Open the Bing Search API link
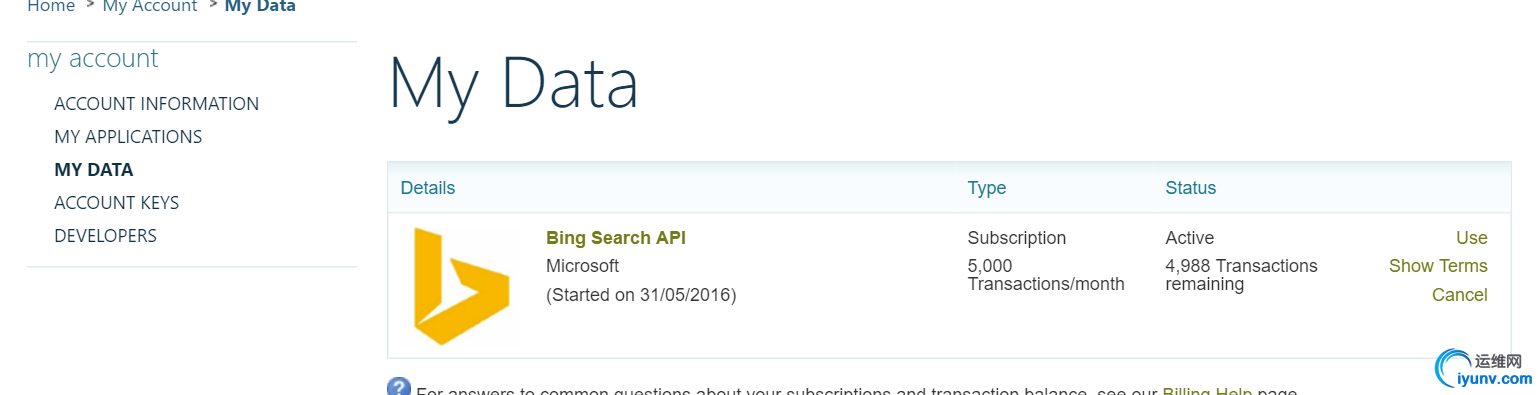This screenshot has width=1538, height=395. (x=616, y=238)
